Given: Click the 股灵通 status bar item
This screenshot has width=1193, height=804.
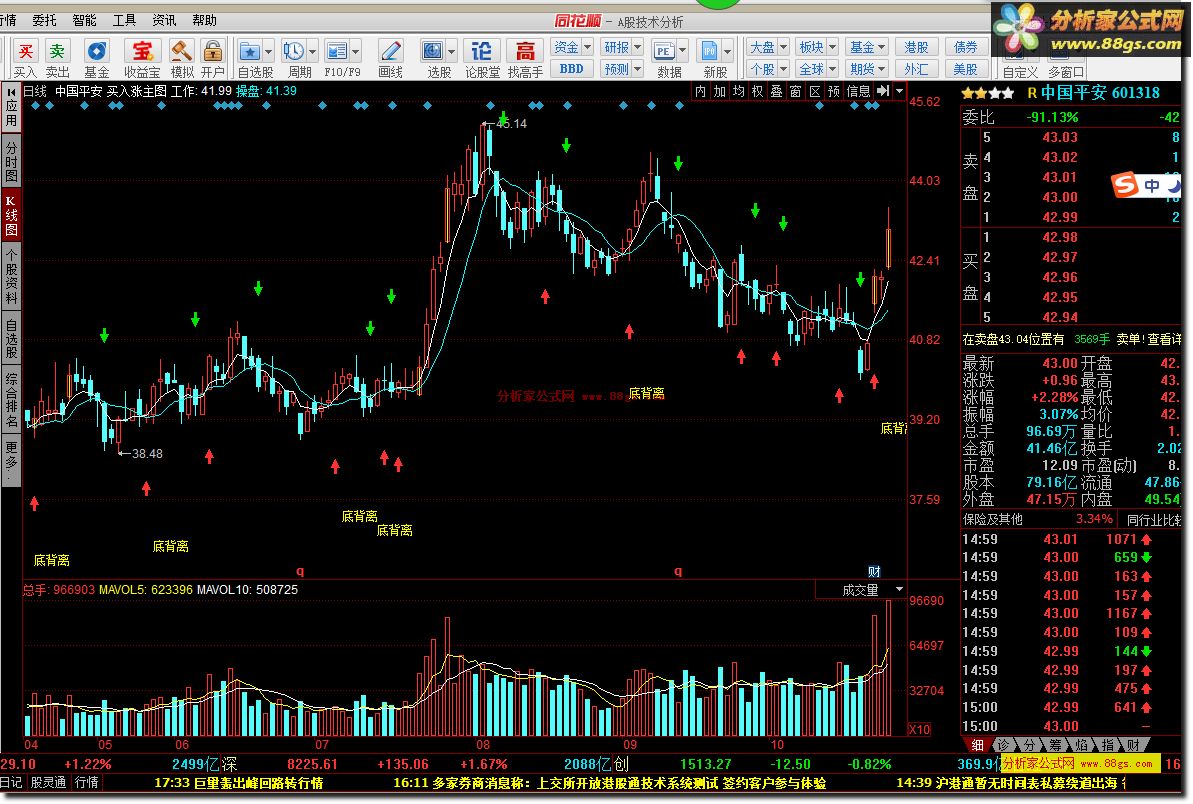Looking at the screenshot, I should (x=48, y=782).
